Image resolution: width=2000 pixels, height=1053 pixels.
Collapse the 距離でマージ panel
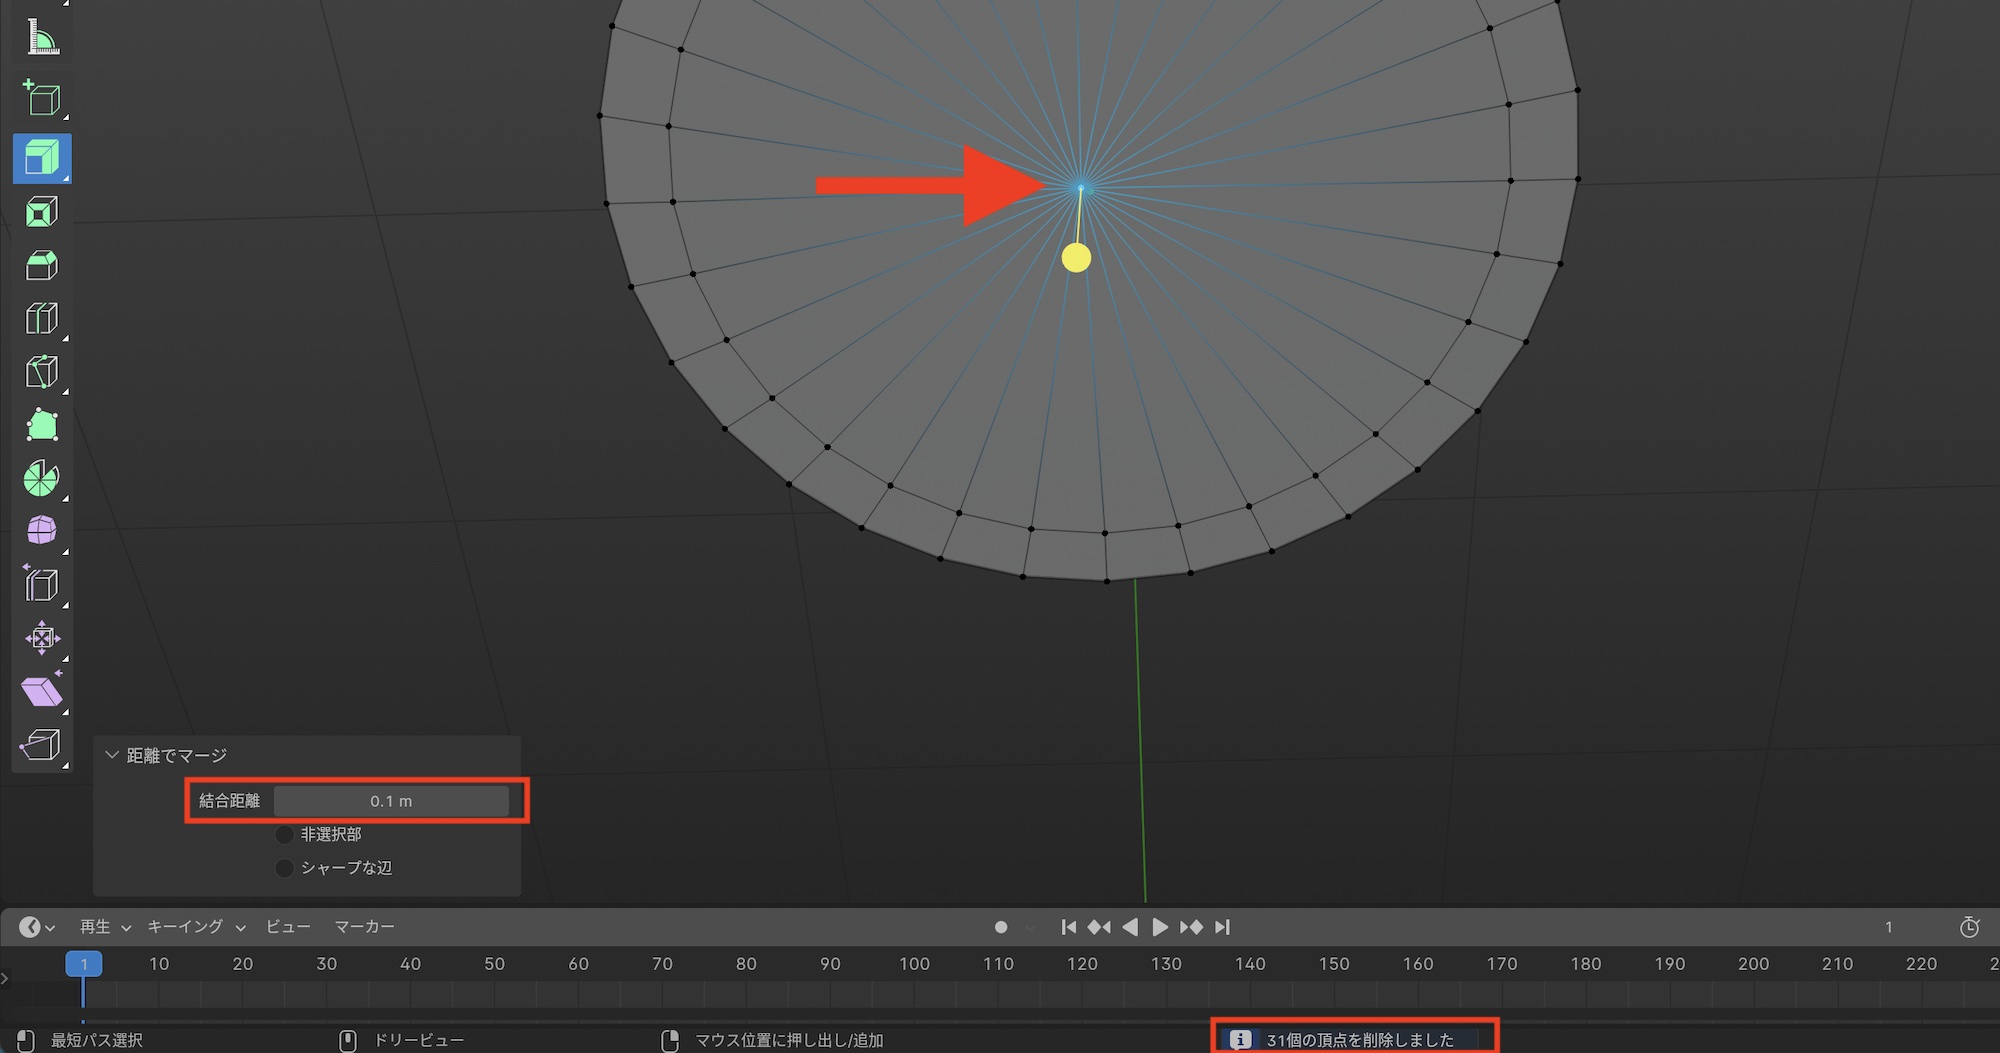pos(112,755)
